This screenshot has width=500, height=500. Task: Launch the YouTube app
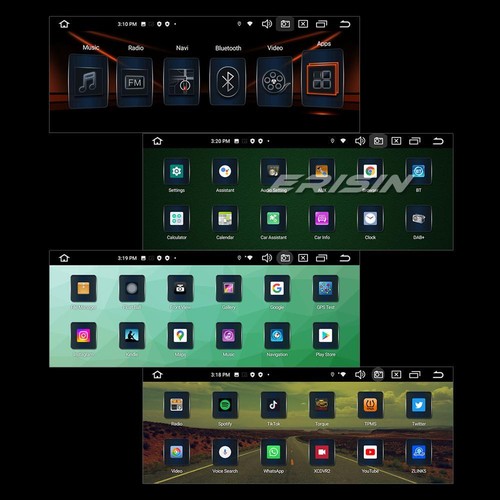(370, 452)
